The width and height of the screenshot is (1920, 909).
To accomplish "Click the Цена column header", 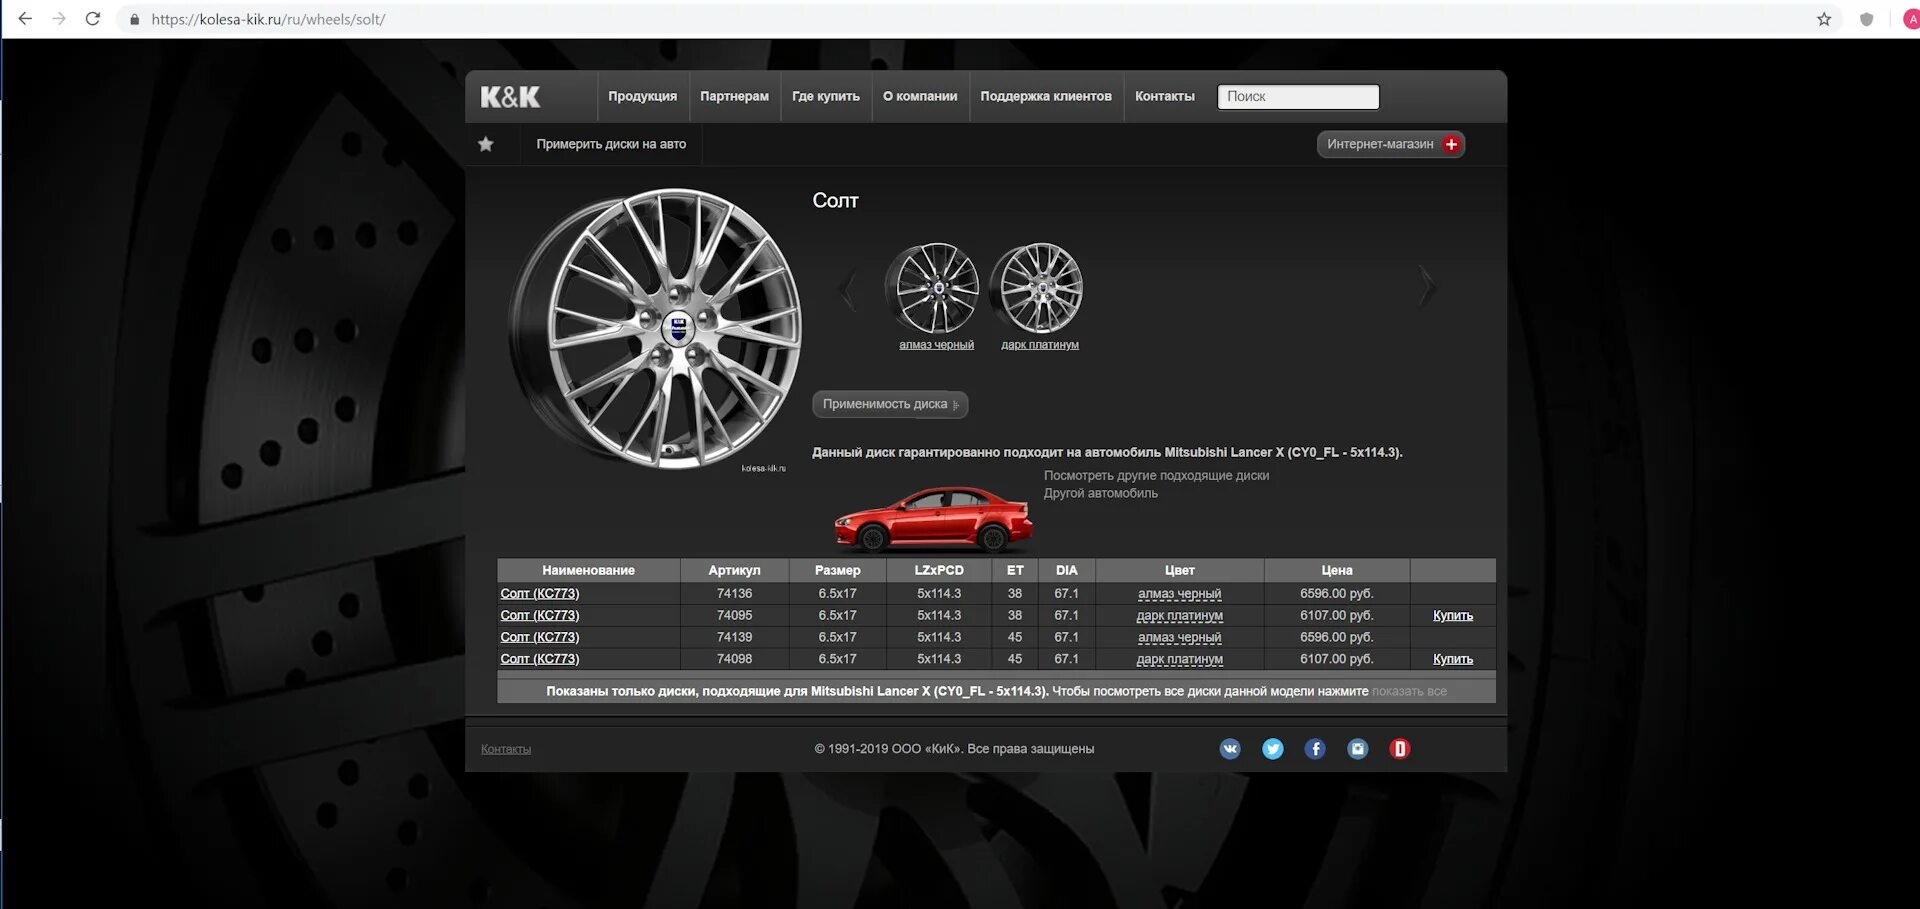I will (1337, 570).
